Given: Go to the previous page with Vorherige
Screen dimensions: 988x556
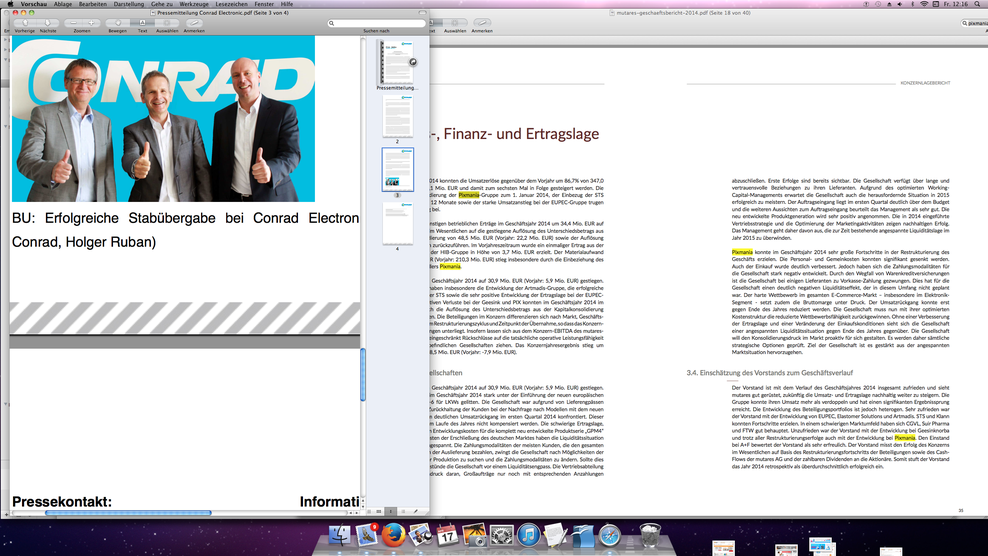Looking at the screenshot, I should pos(25,23).
